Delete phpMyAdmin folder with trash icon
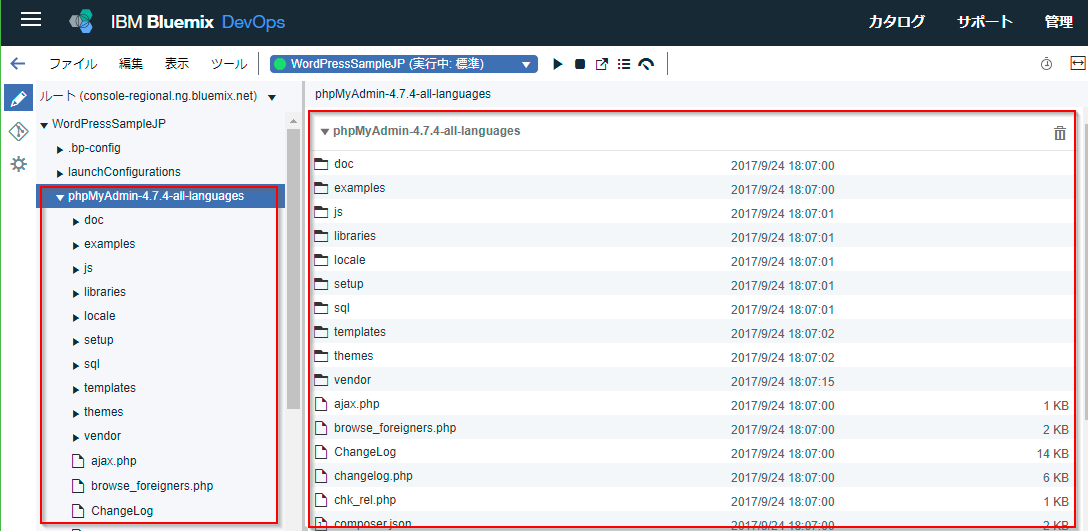Viewport: 1088px width, 531px height. (1060, 133)
